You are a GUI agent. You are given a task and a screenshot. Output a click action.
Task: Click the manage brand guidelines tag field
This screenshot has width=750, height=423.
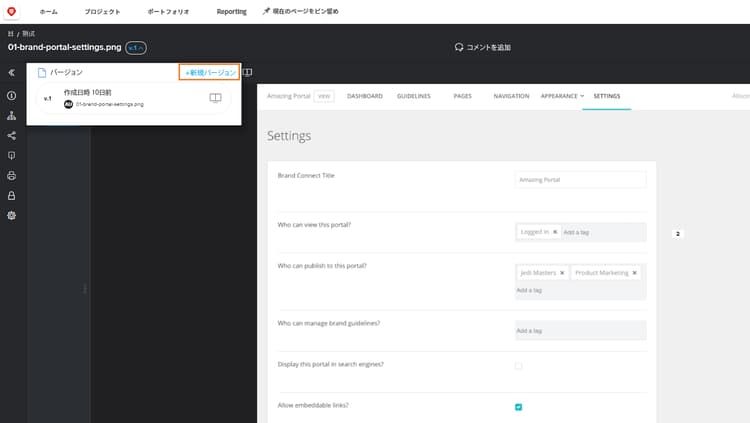point(580,331)
